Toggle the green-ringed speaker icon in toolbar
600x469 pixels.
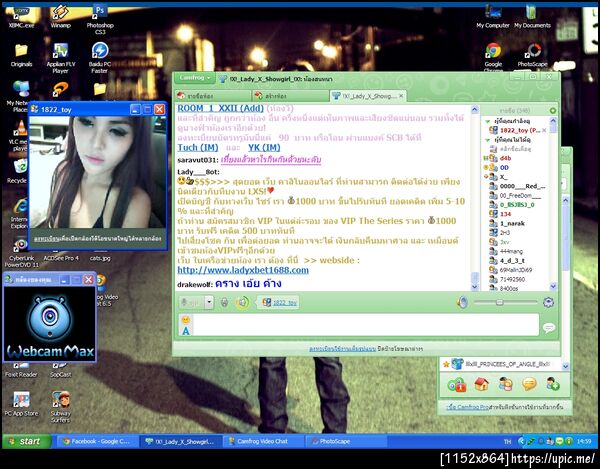tap(242, 303)
